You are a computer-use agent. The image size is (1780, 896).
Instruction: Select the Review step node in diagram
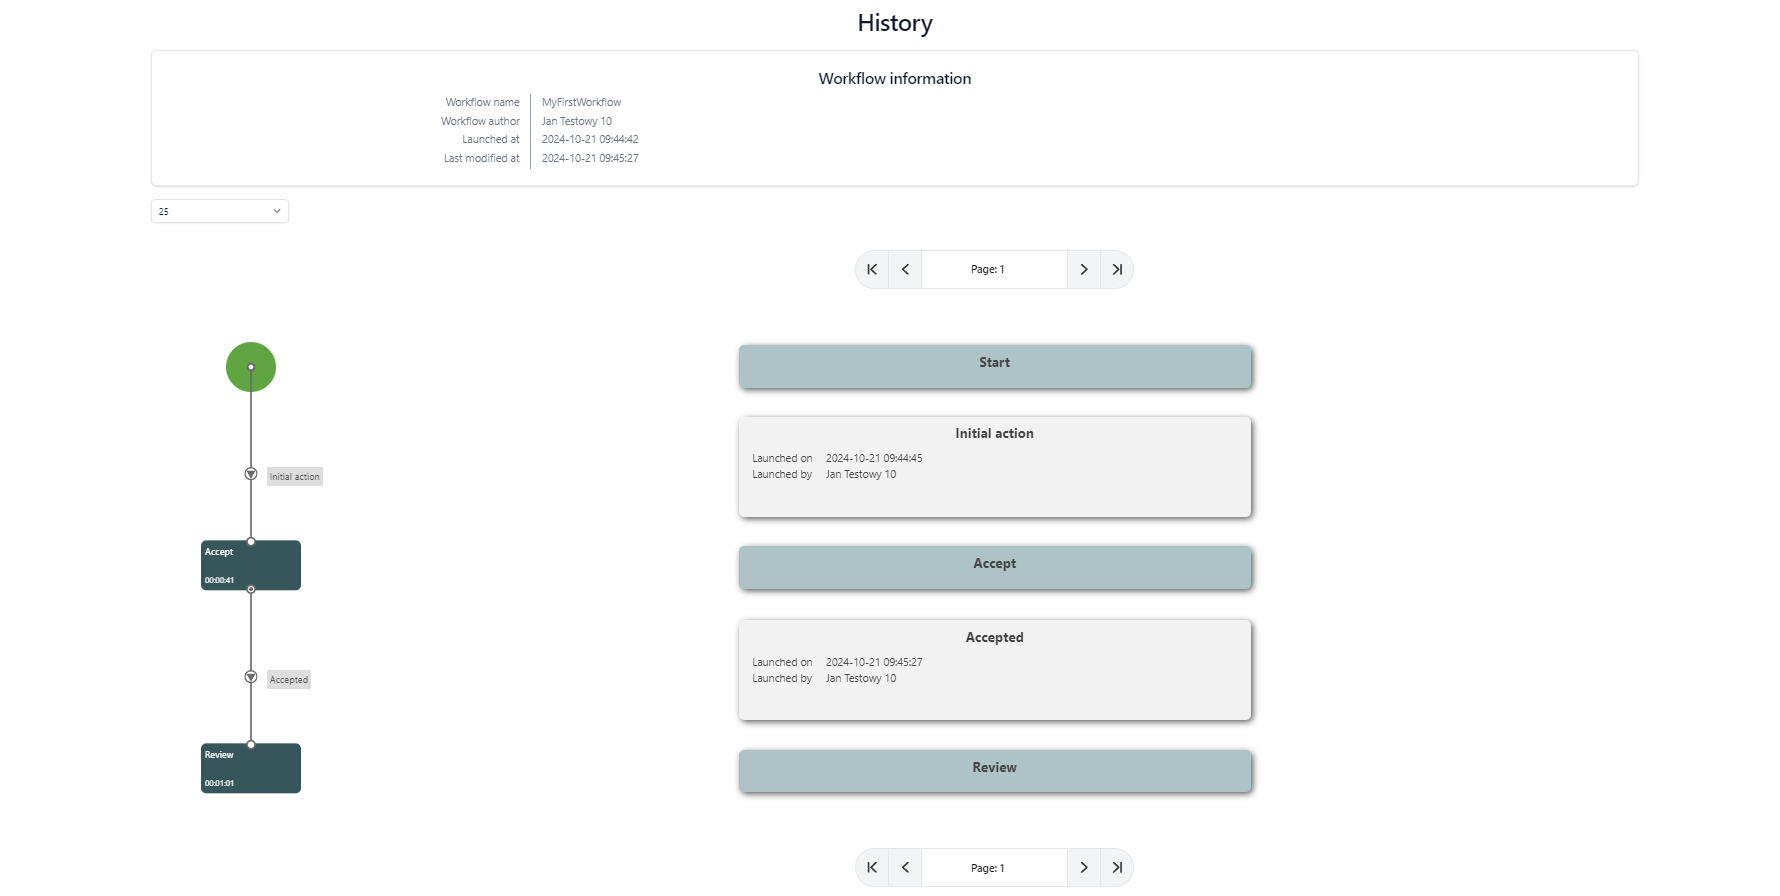pyautogui.click(x=251, y=769)
